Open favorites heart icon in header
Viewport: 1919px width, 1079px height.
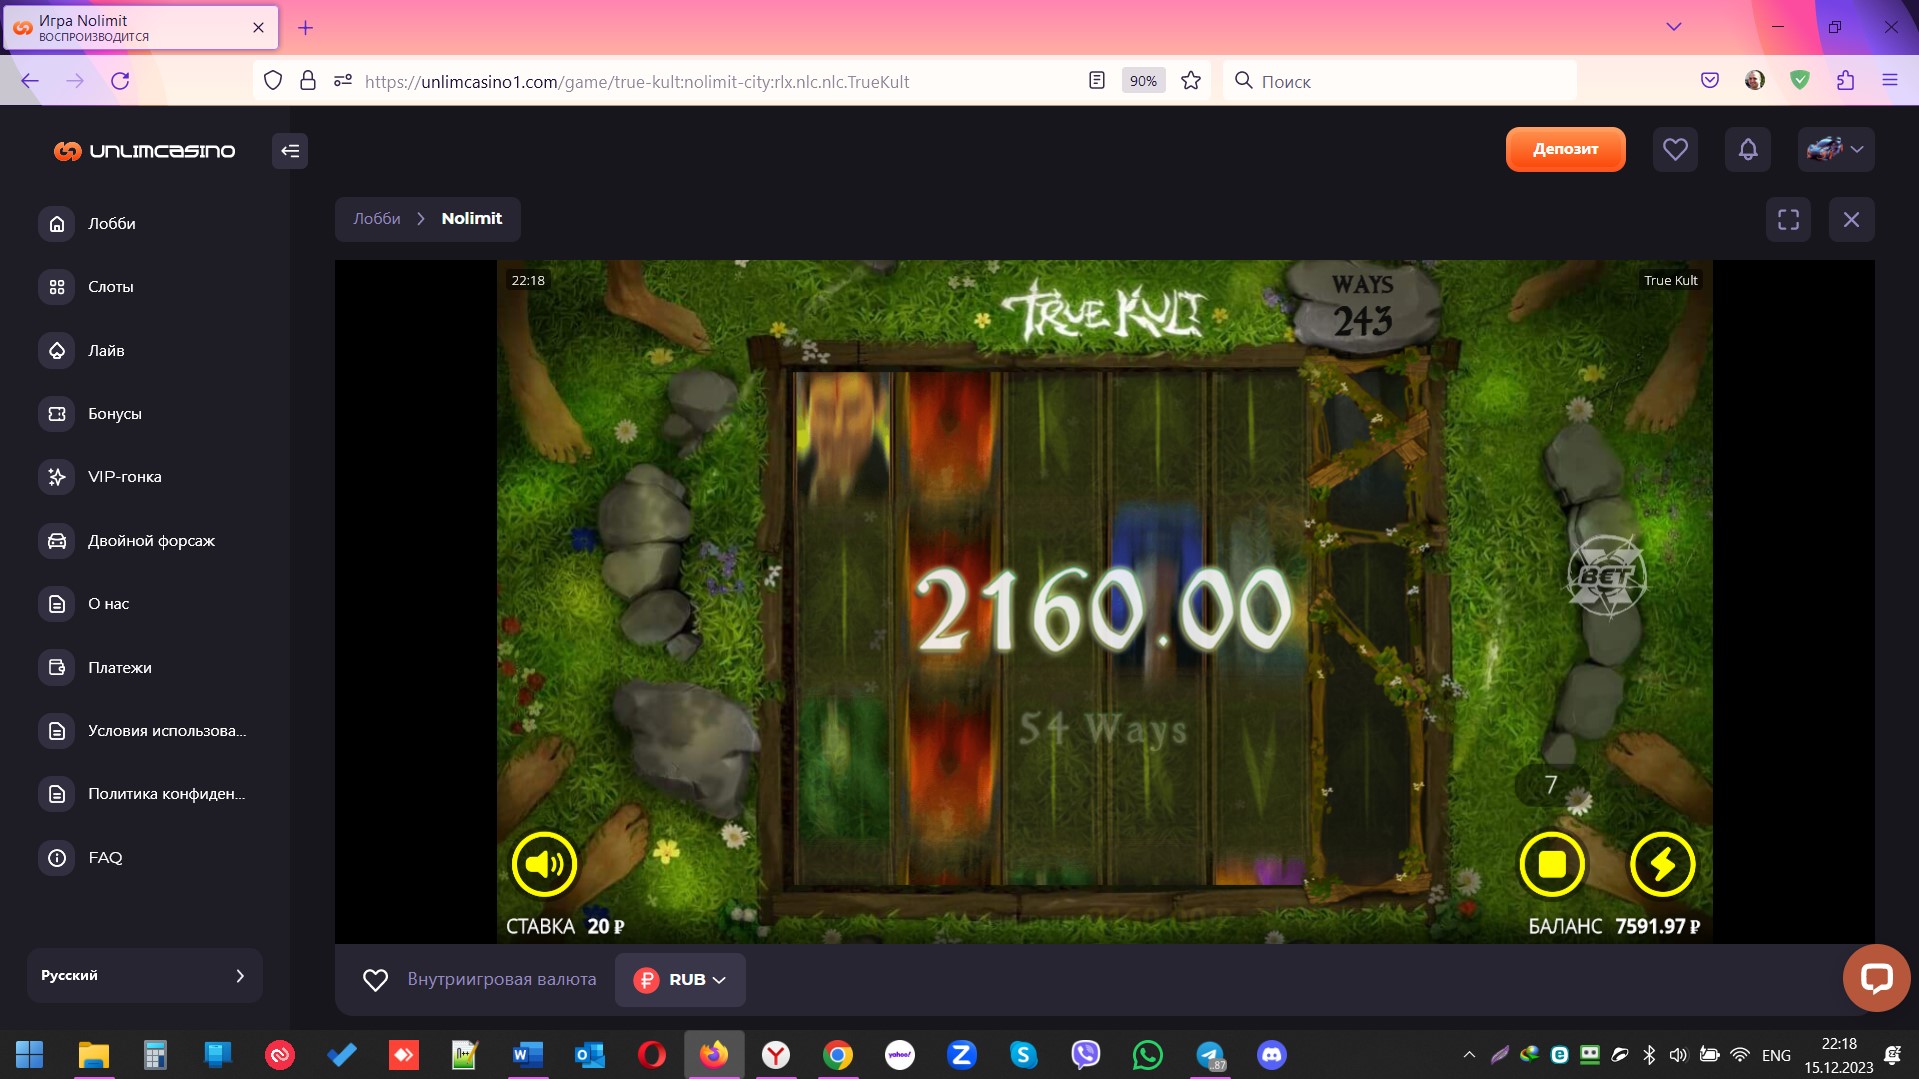pos(1675,149)
